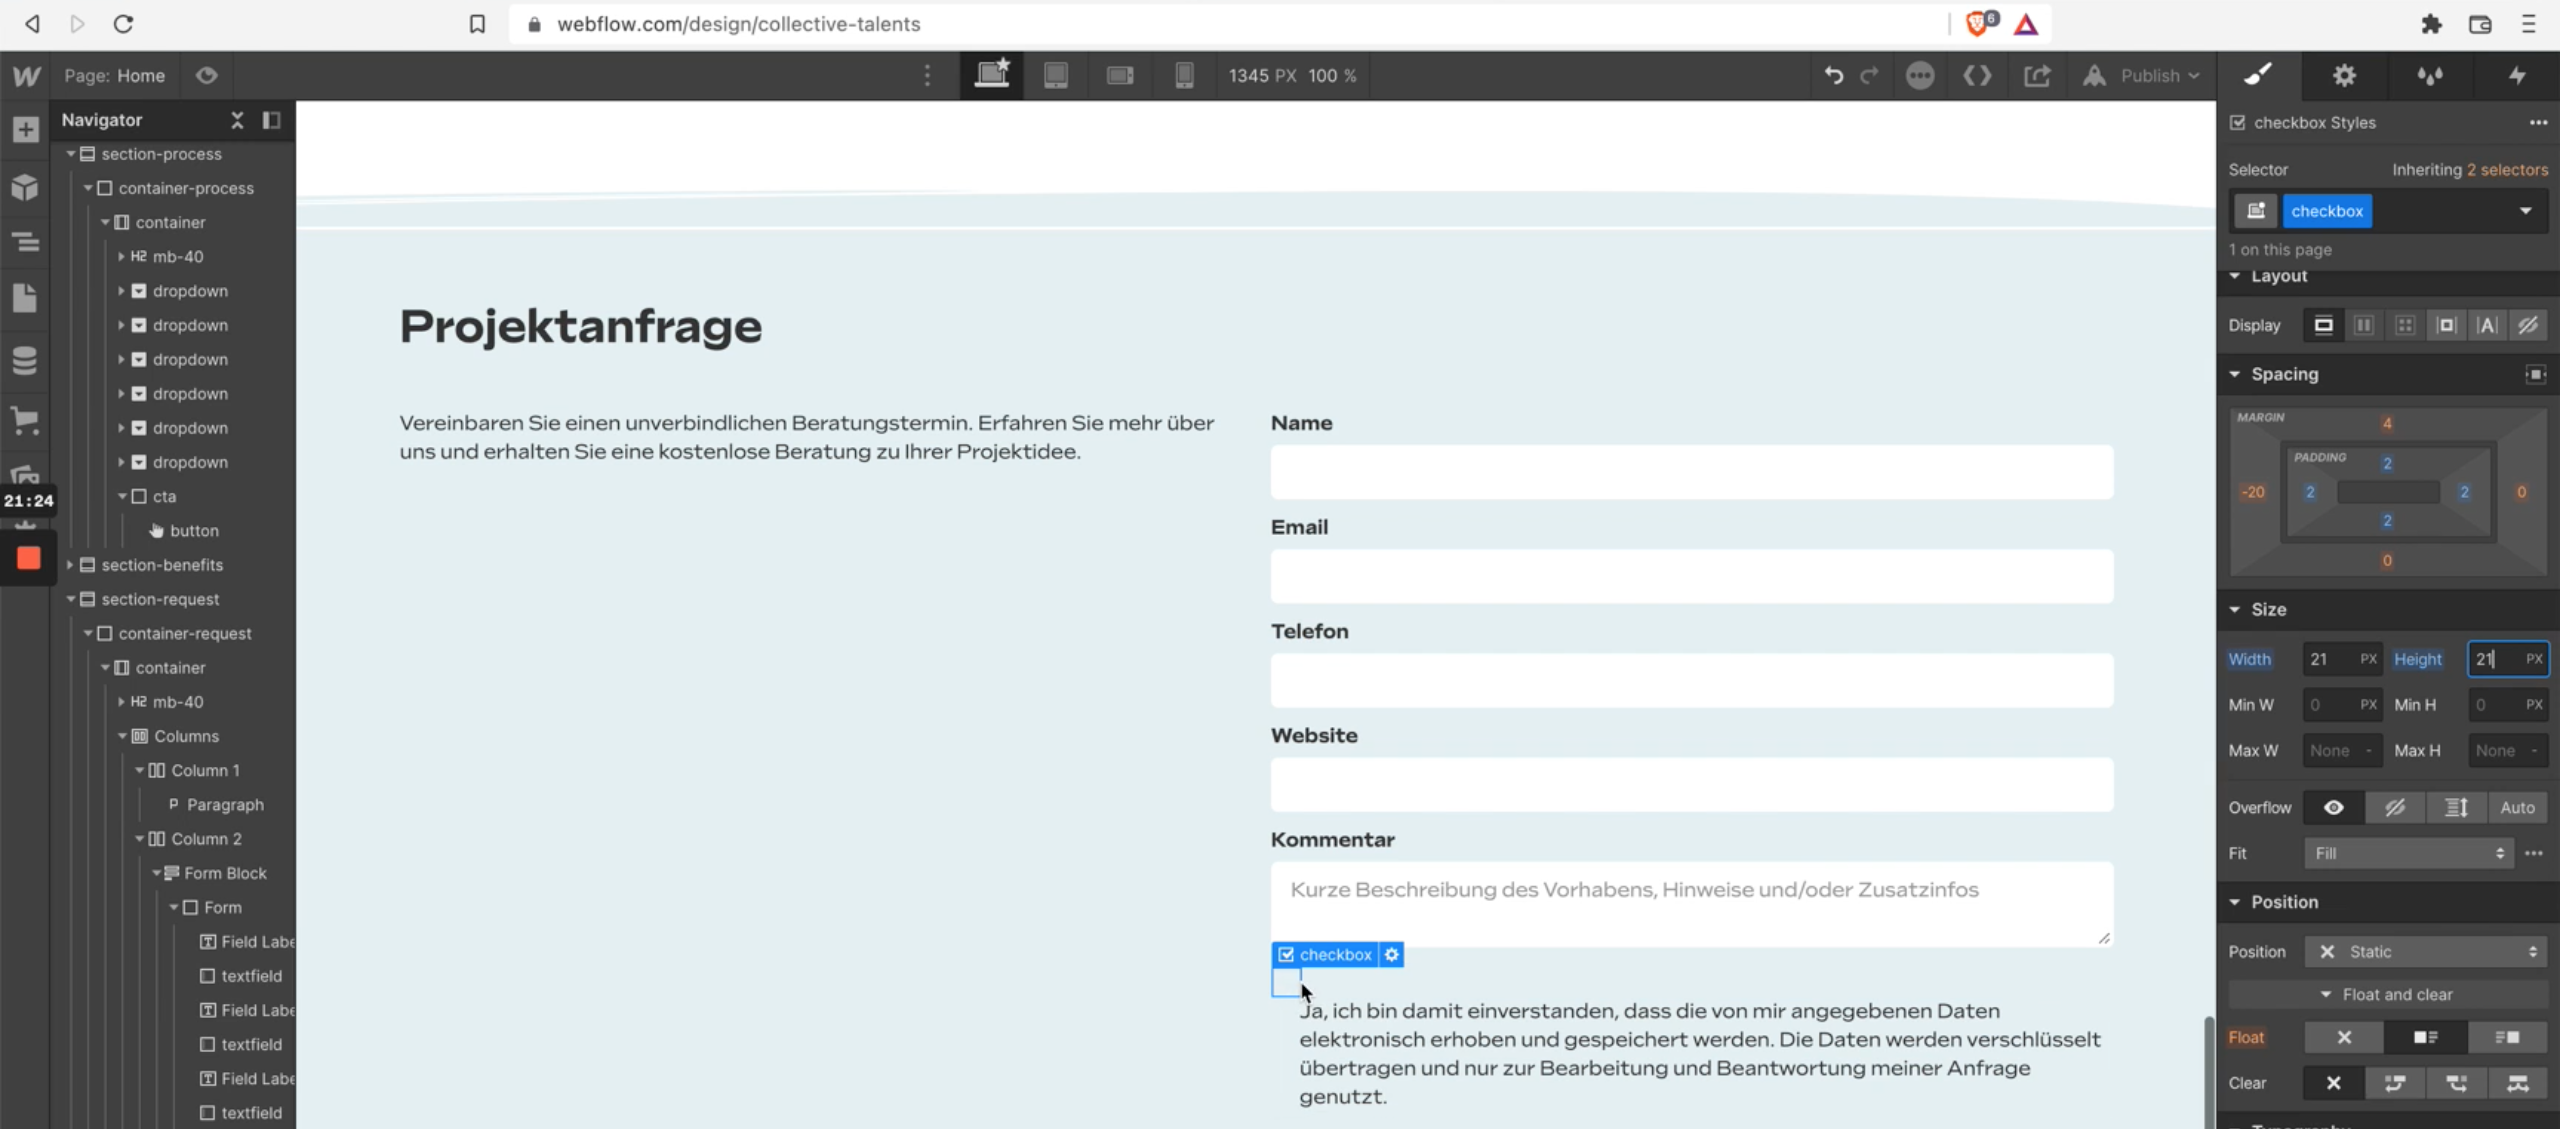Open the CMS Collections panel
Screen dimensions: 2560x1129
tap(26, 360)
